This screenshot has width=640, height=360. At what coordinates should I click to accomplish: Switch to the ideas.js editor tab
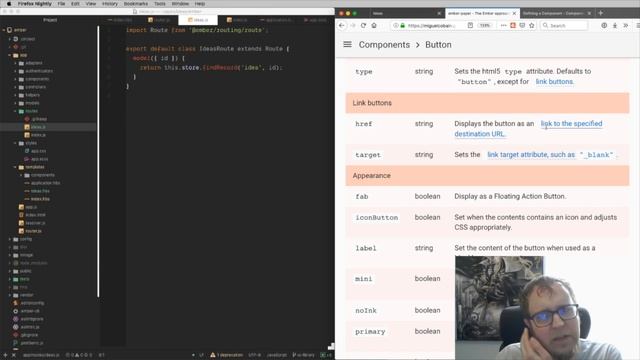pyautogui.click(x=198, y=20)
